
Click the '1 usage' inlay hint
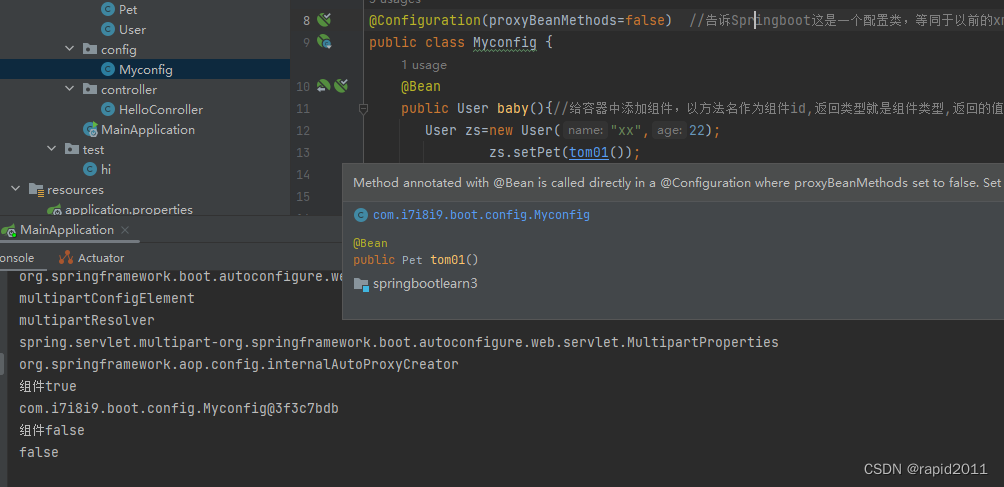click(x=424, y=65)
